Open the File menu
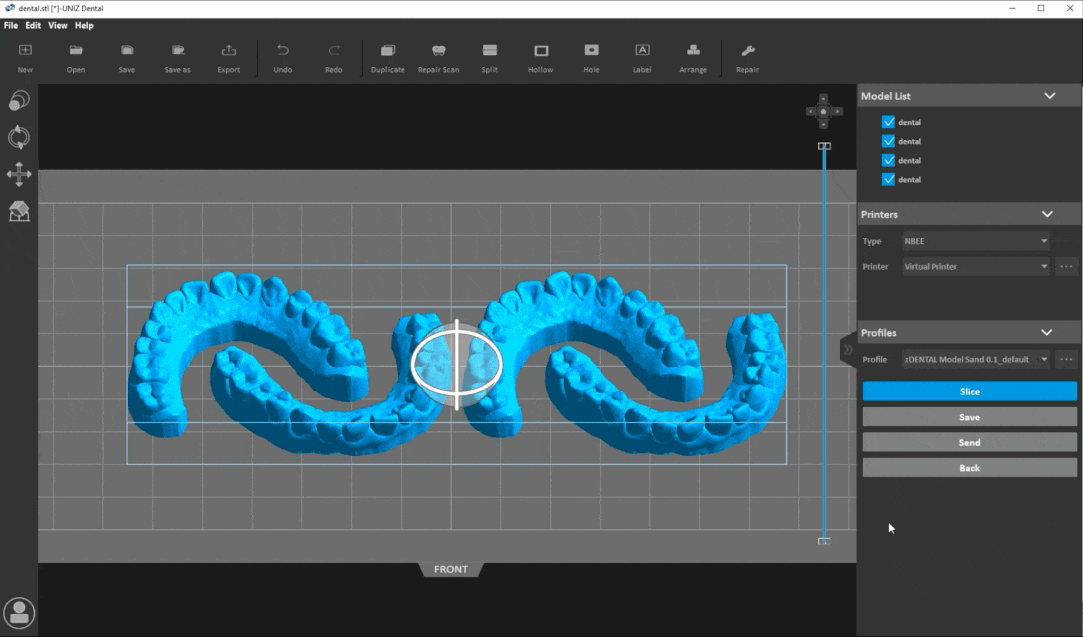This screenshot has width=1083, height=637. 11,25
